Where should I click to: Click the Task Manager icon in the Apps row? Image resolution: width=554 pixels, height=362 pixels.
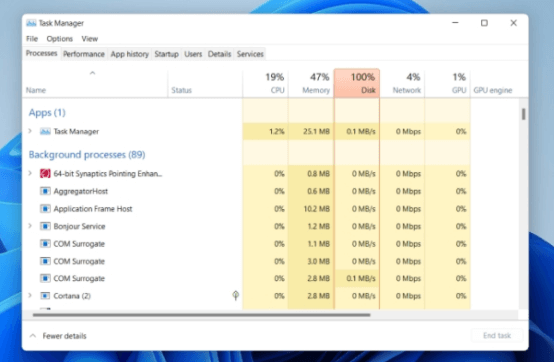tap(45, 131)
